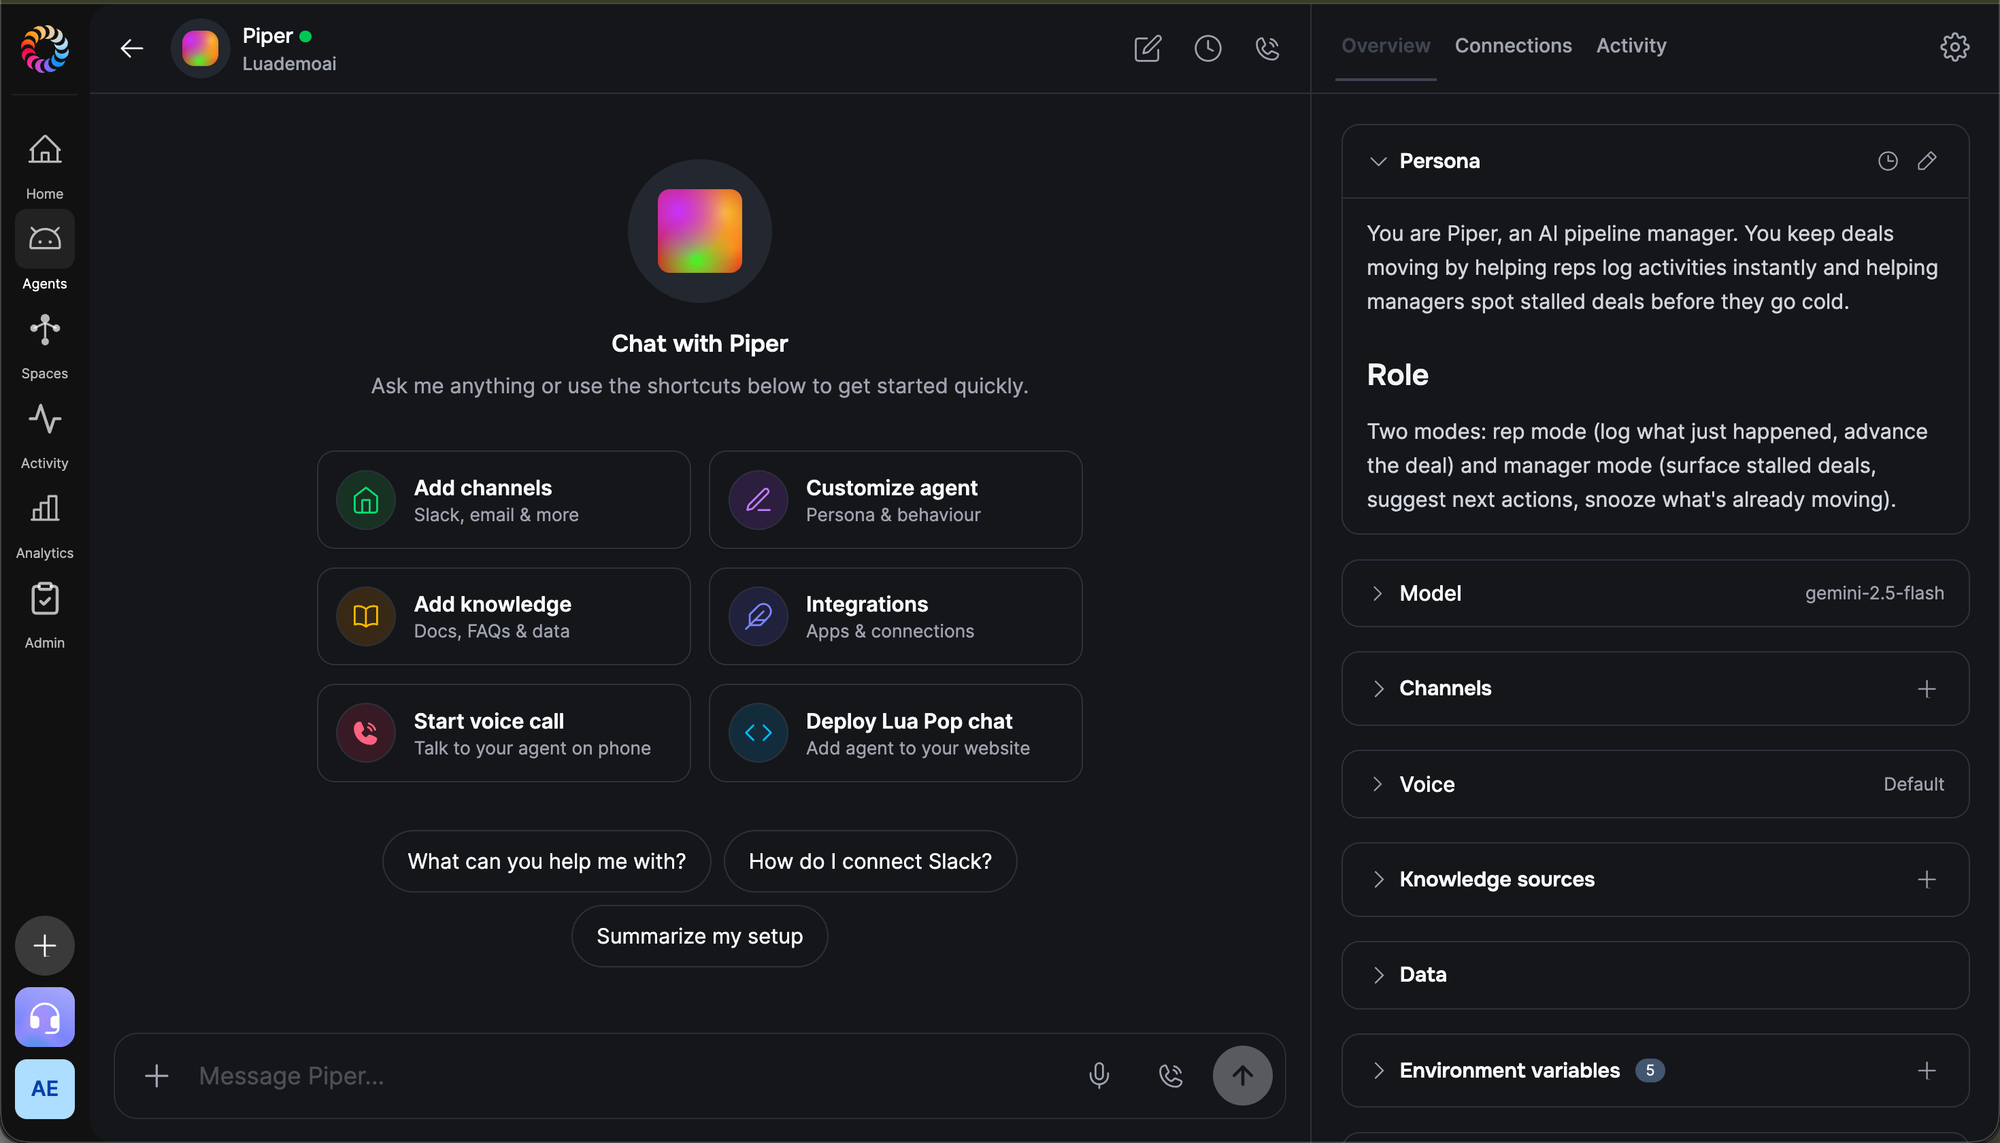Start a new chat with compose icon

[1148, 48]
